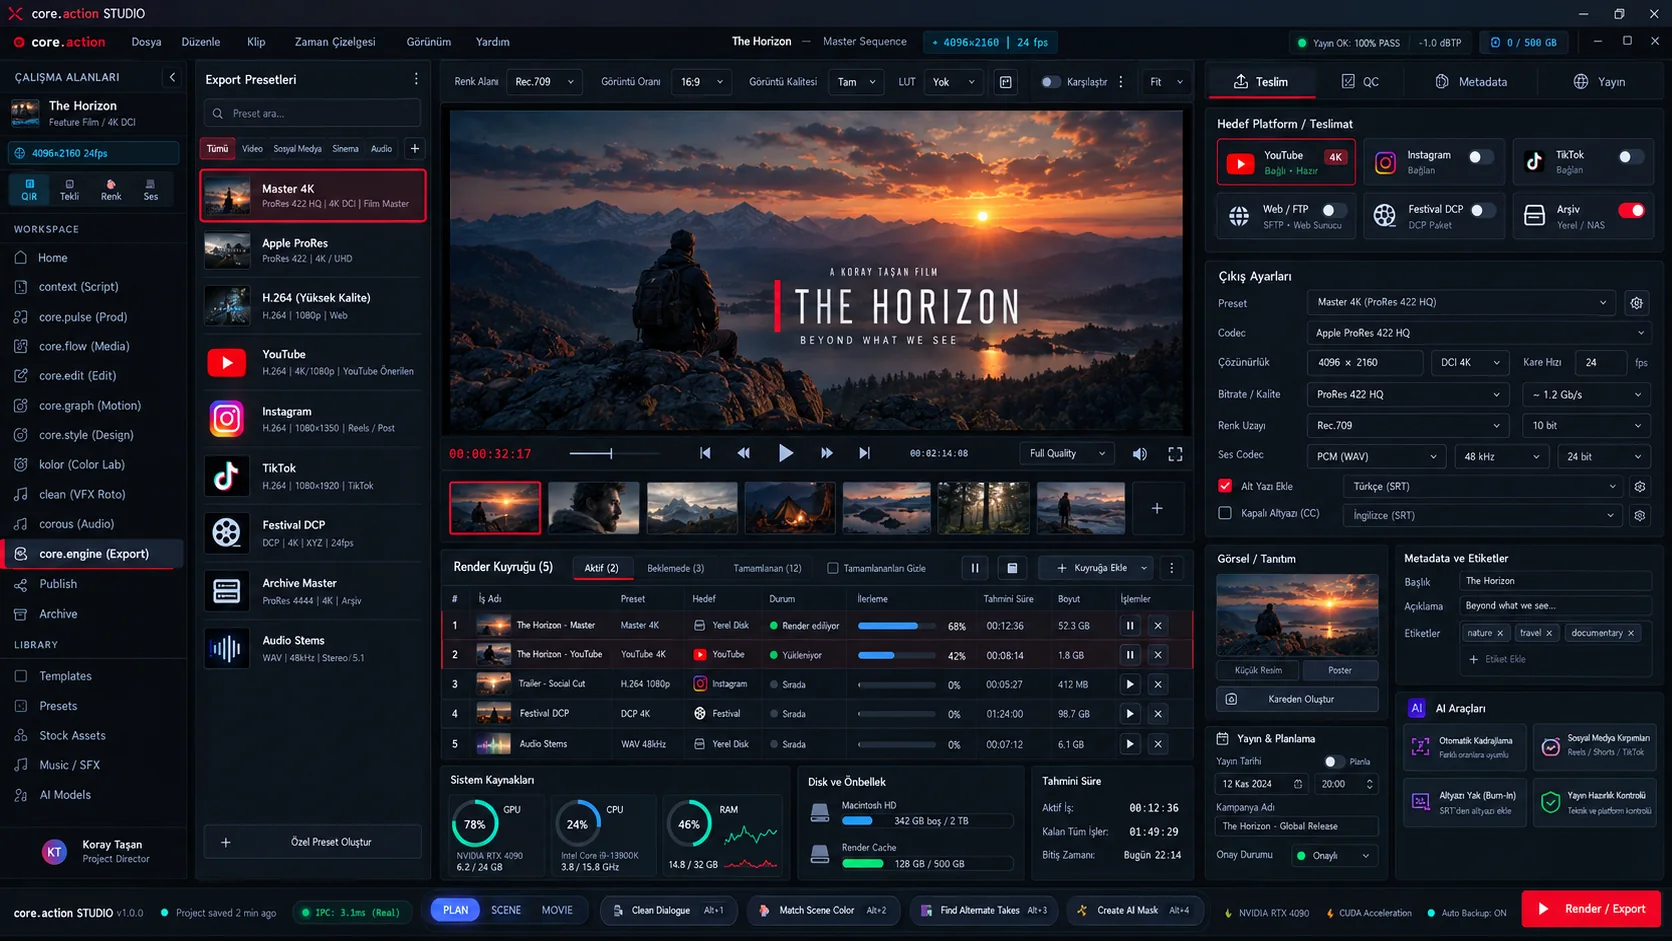Open Export Presetleri options menu
The height and width of the screenshot is (941, 1672).
[x=416, y=79]
